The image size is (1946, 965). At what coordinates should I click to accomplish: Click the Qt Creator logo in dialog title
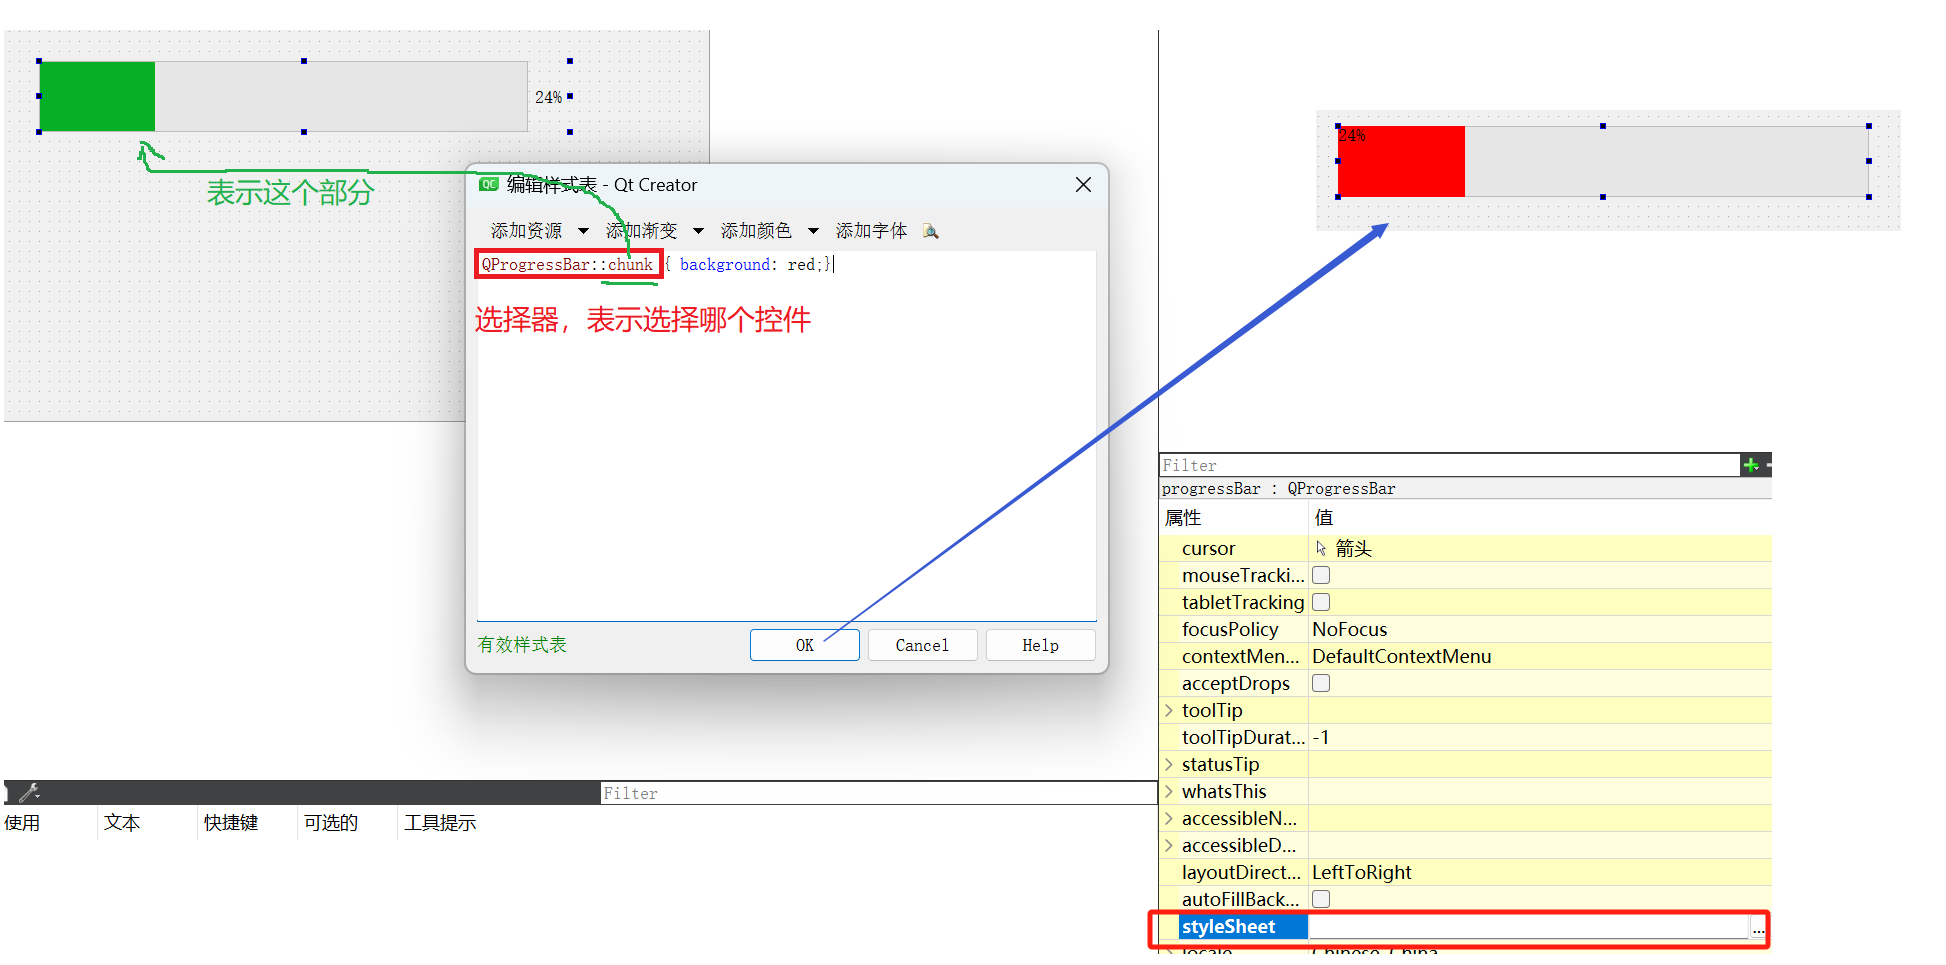(x=488, y=184)
